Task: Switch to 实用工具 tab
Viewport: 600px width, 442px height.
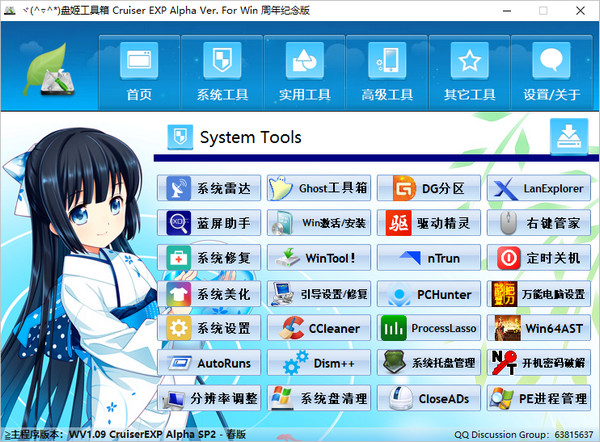Action: pyautogui.click(x=305, y=73)
